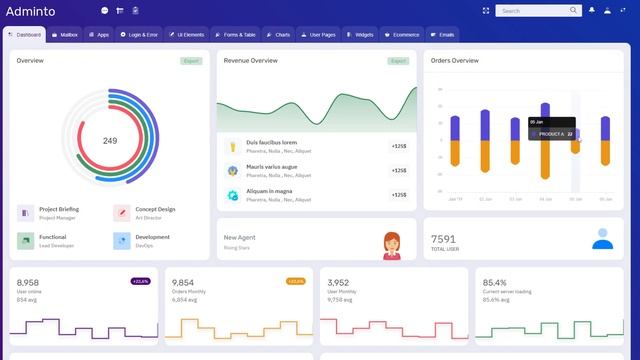The height and width of the screenshot is (360, 640).
Task: Open the Forms & Table tab
Action: click(x=236, y=35)
